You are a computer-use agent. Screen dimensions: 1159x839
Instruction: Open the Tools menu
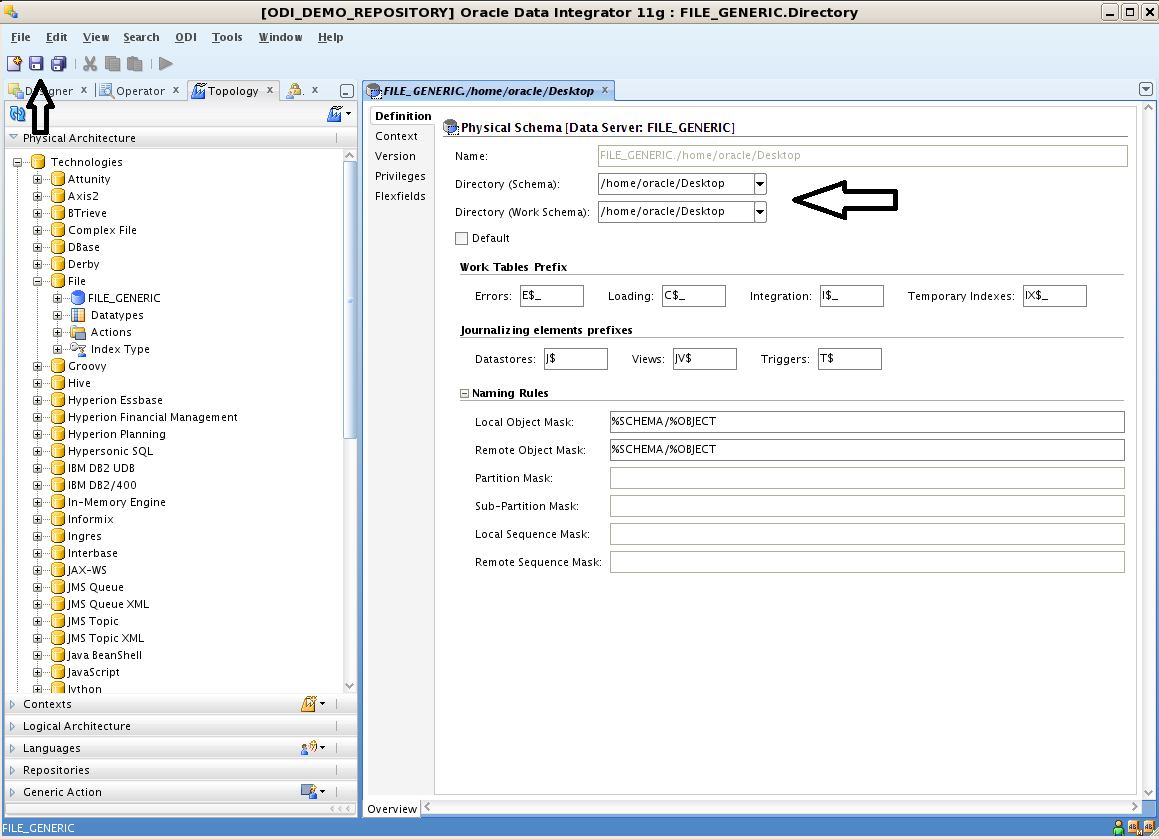227,37
